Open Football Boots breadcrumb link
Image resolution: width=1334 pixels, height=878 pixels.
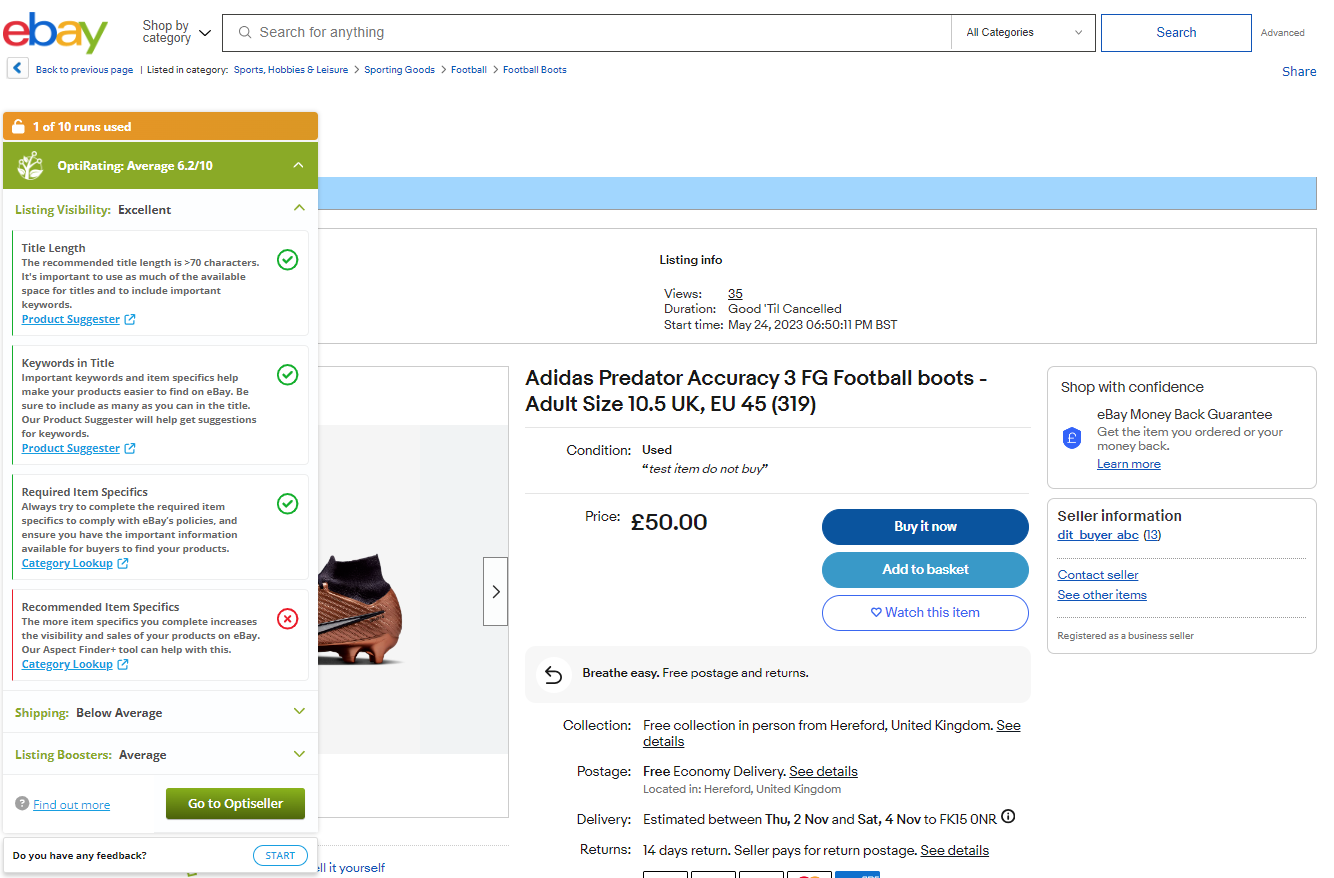click(x=535, y=70)
